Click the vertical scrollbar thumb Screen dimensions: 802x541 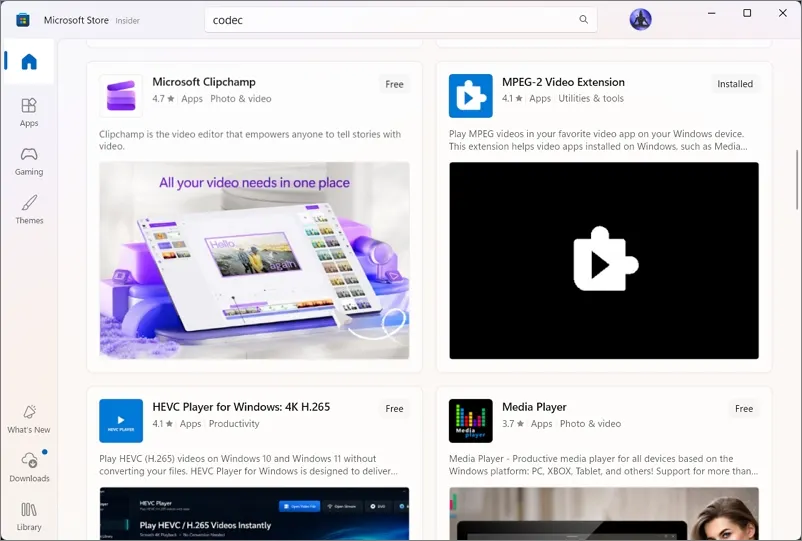(x=796, y=179)
